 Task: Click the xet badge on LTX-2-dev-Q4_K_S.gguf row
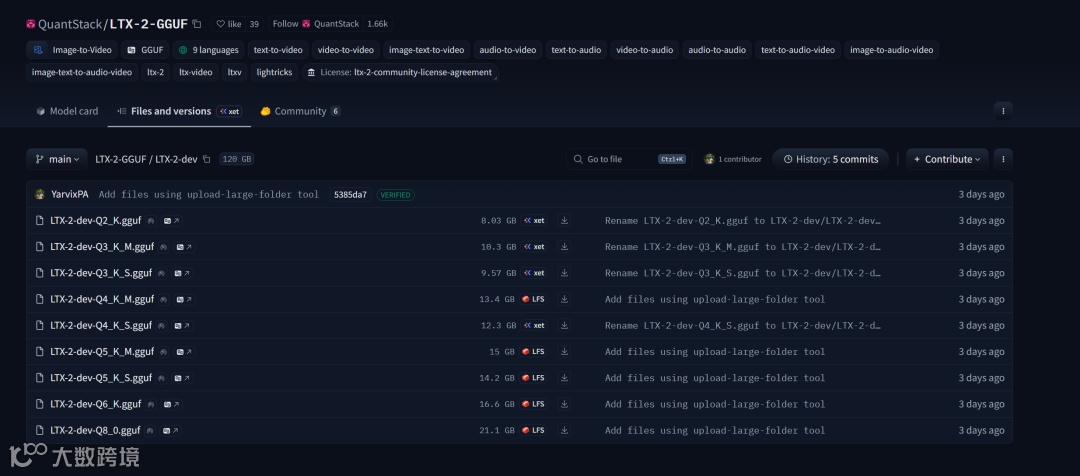(534, 325)
